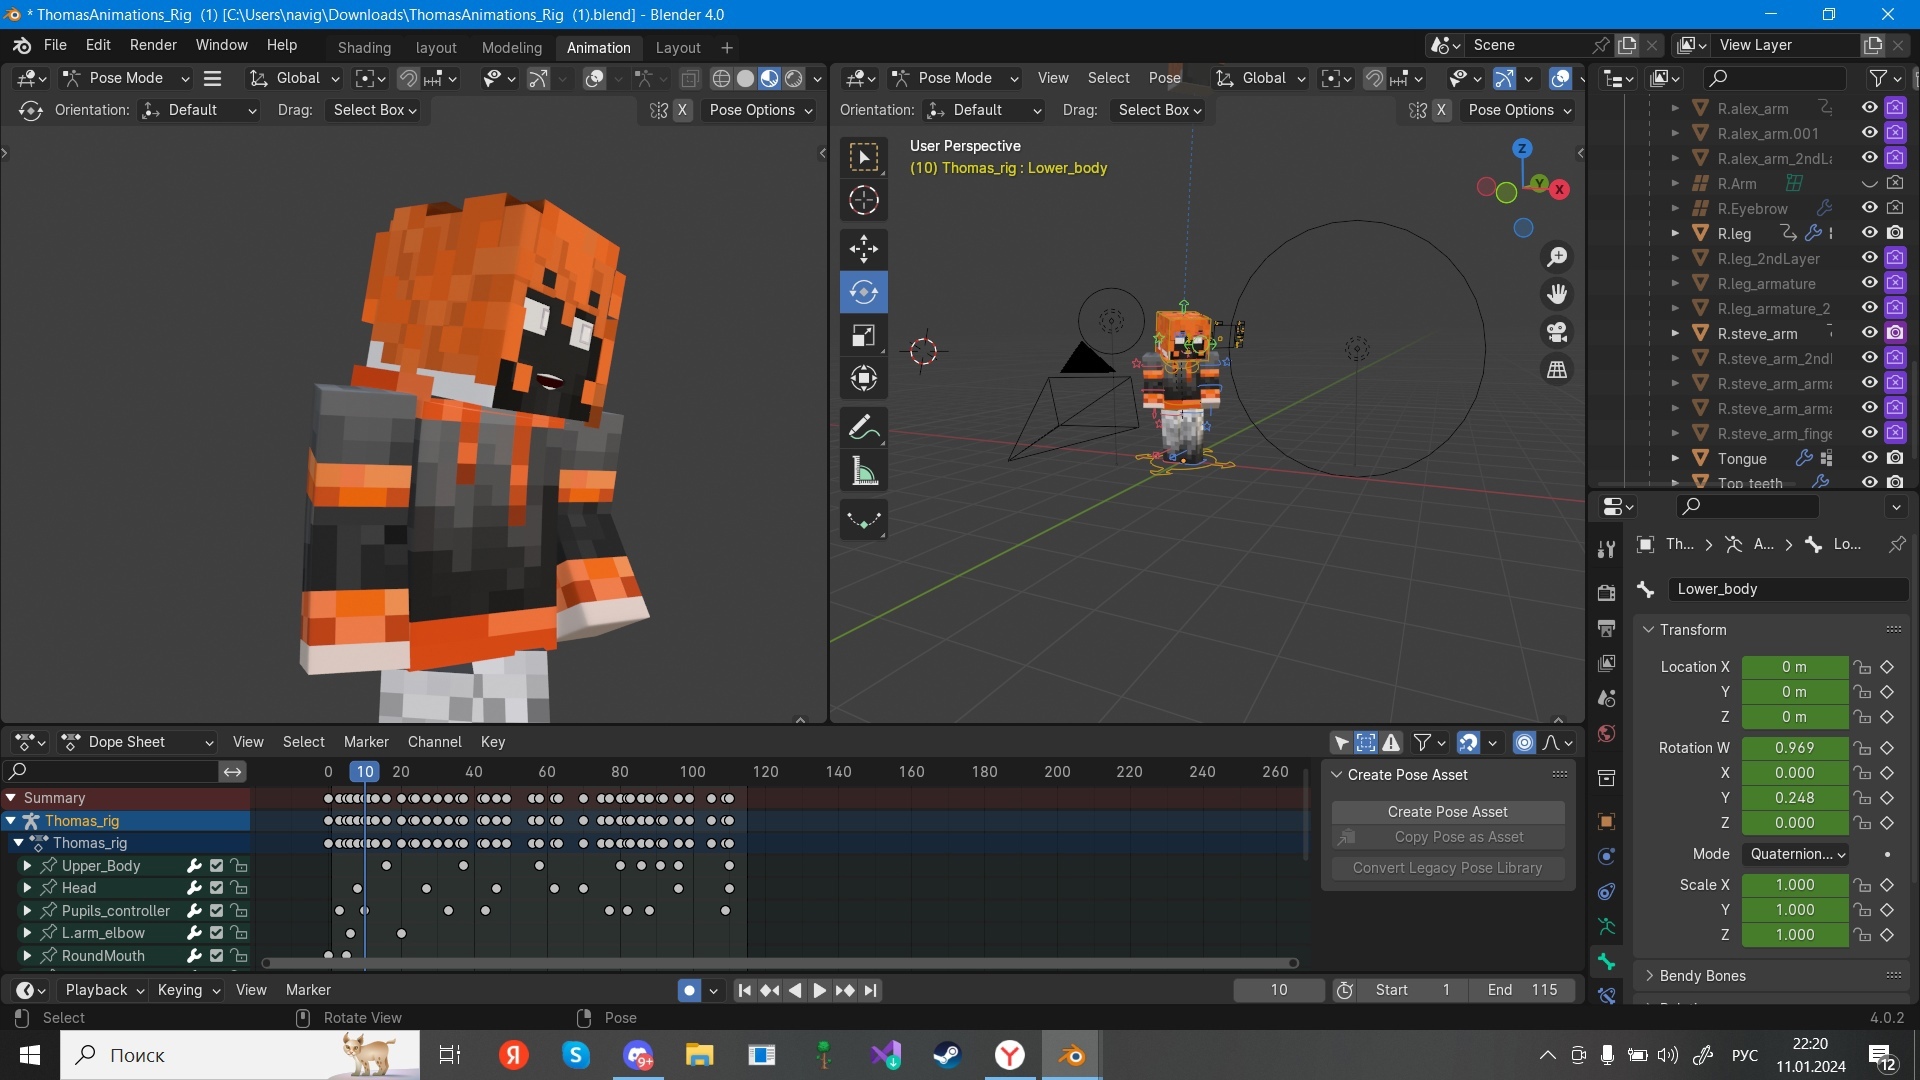Click Convert Legacy Pose Library button

coord(1447,868)
